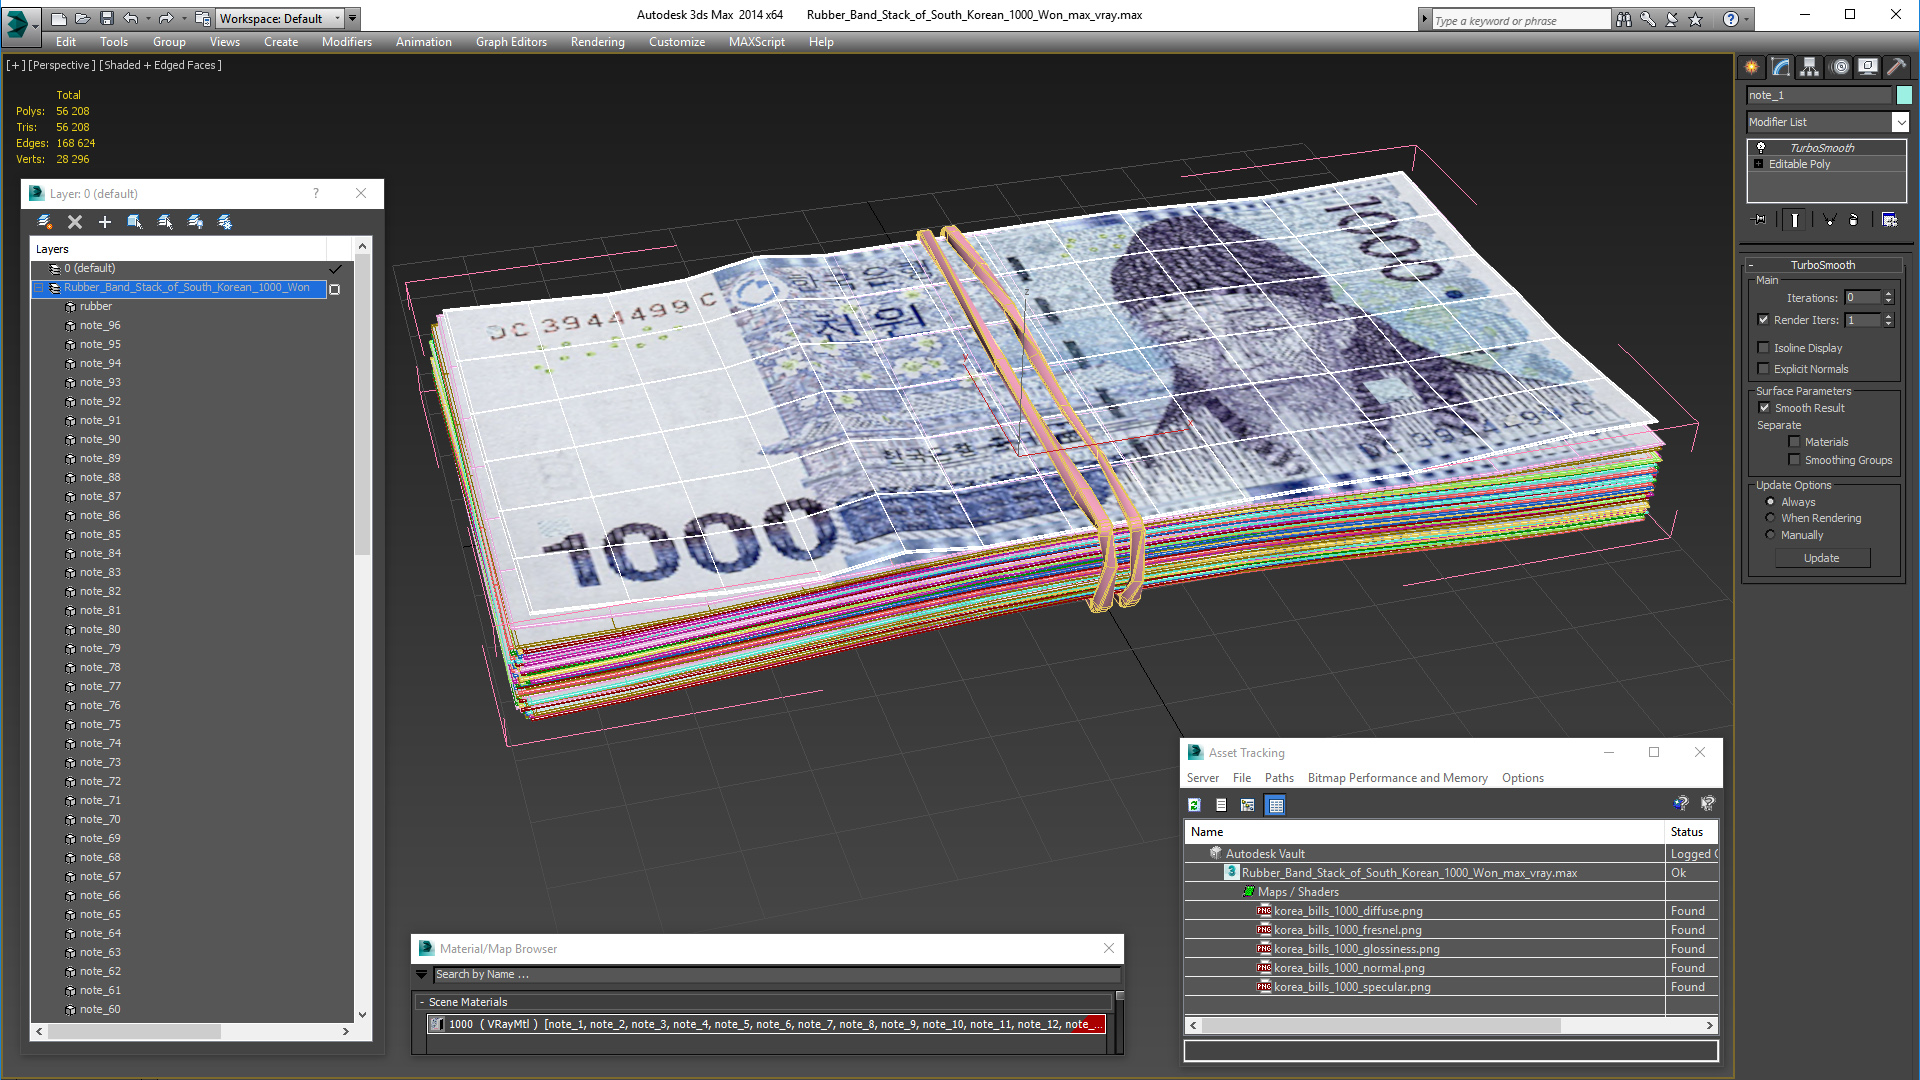Click Create New Layer icon in Layer dialog

coord(45,222)
